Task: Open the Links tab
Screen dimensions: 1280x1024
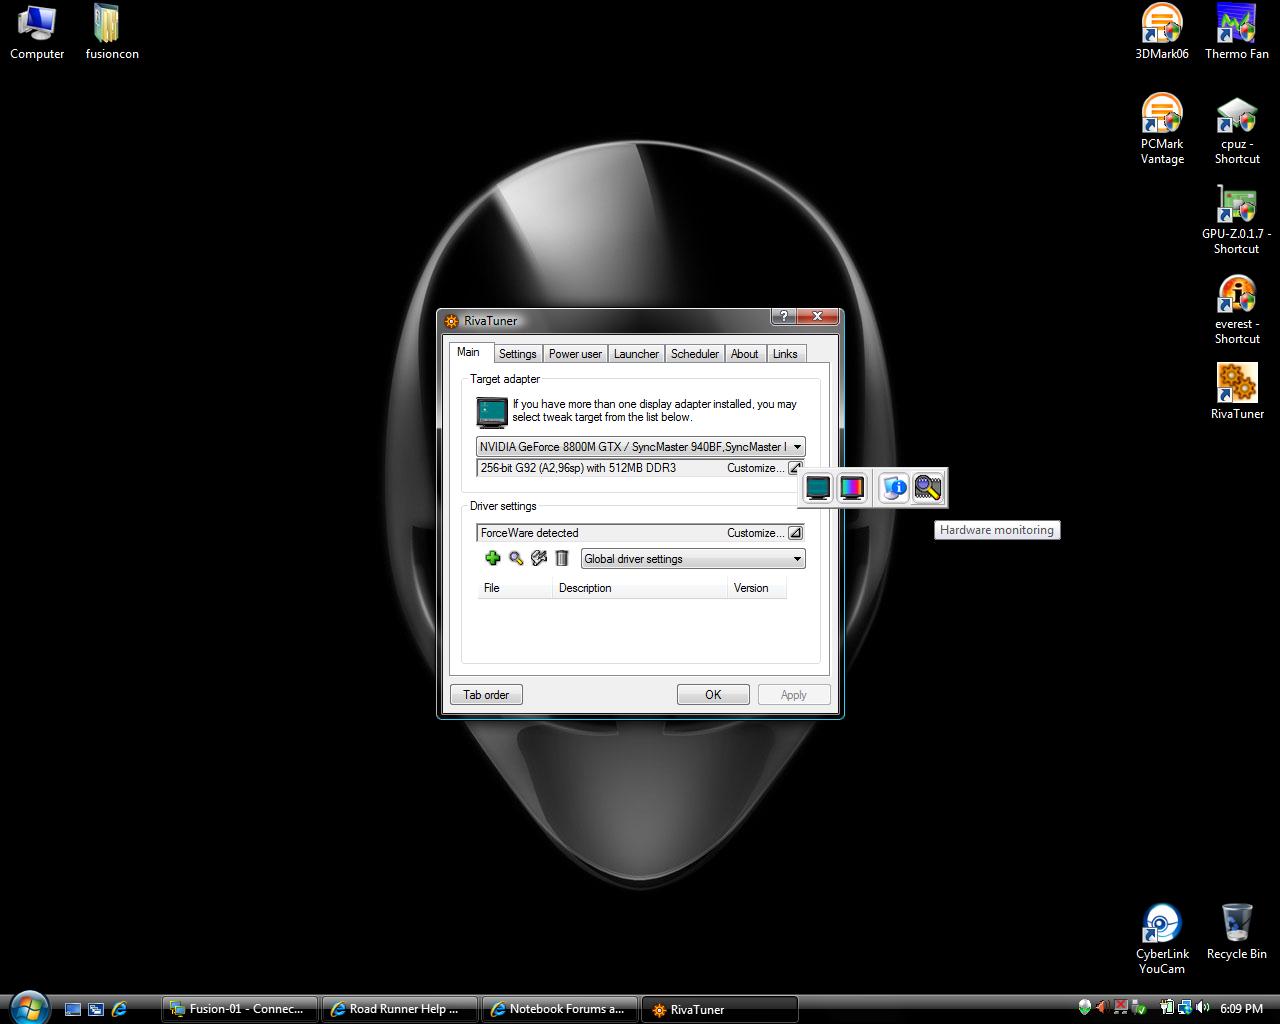Action: tap(786, 354)
